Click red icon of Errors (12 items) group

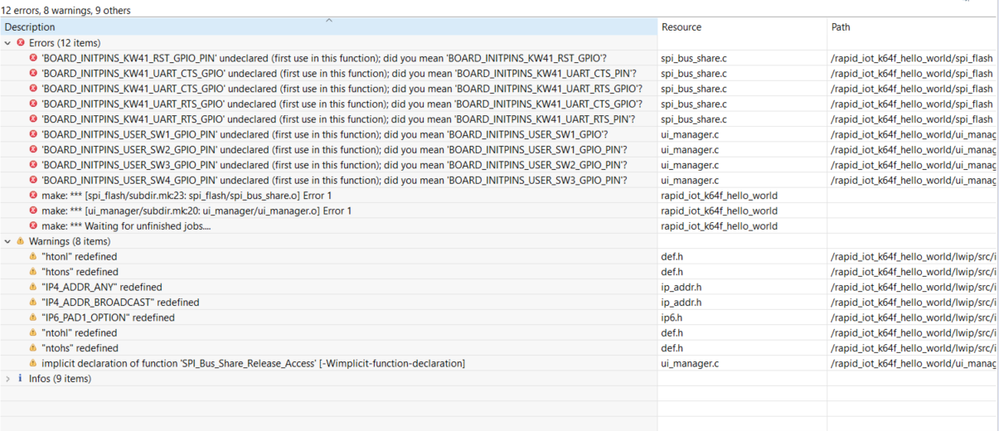[x=20, y=44]
